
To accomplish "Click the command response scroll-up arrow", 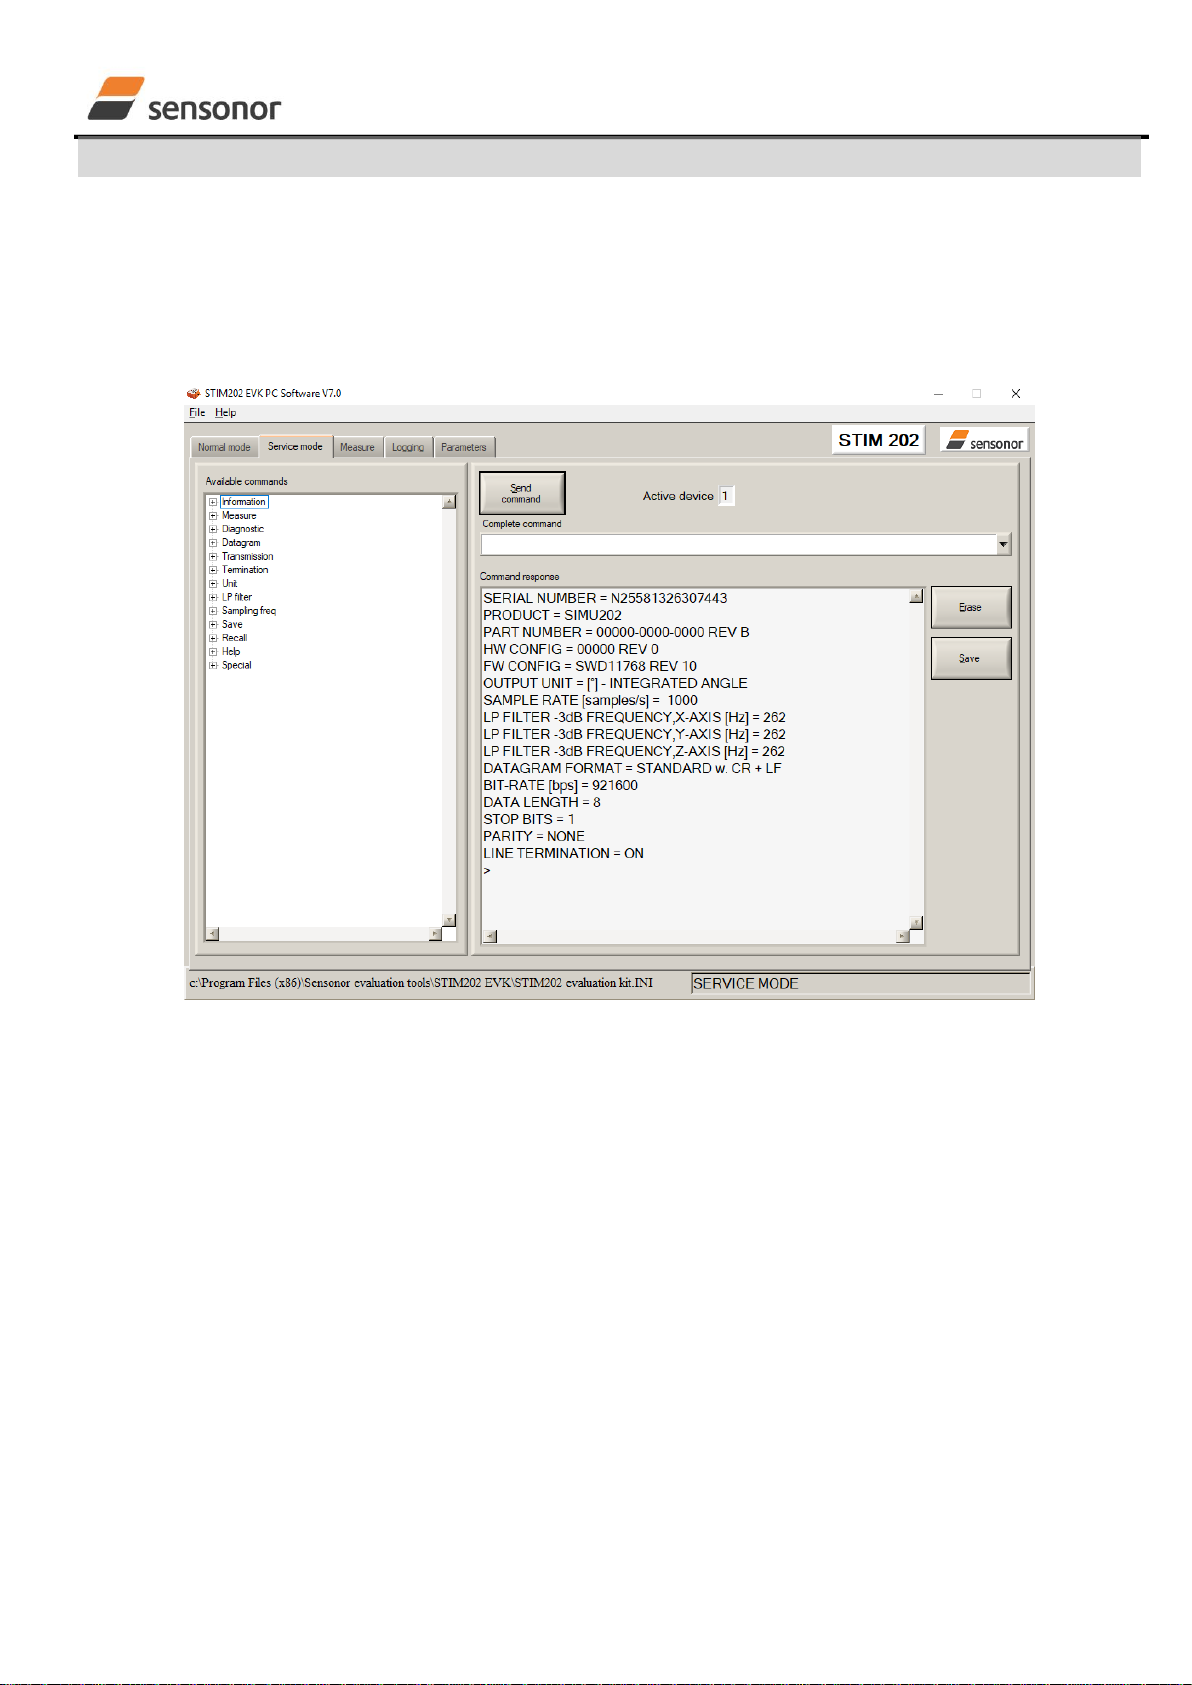I will pos(916,597).
